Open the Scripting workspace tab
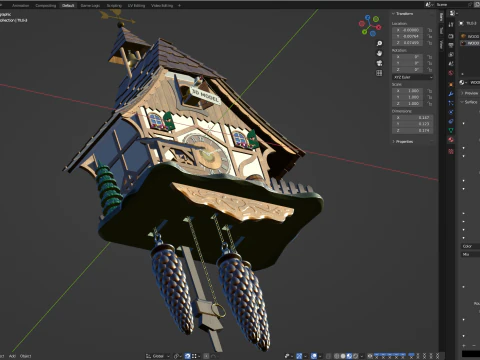This screenshot has width=480, height=360. (114, 5)
